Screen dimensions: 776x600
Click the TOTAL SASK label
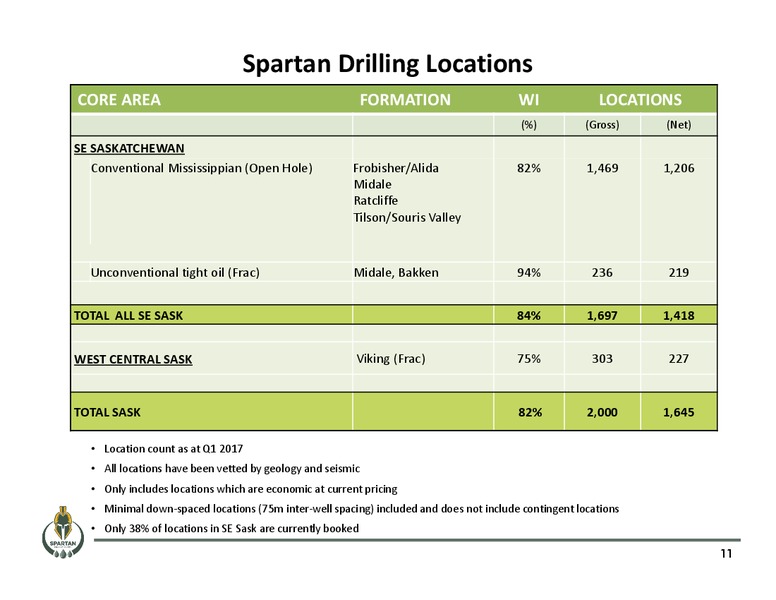pyautogui.click(x=107, y=412)
